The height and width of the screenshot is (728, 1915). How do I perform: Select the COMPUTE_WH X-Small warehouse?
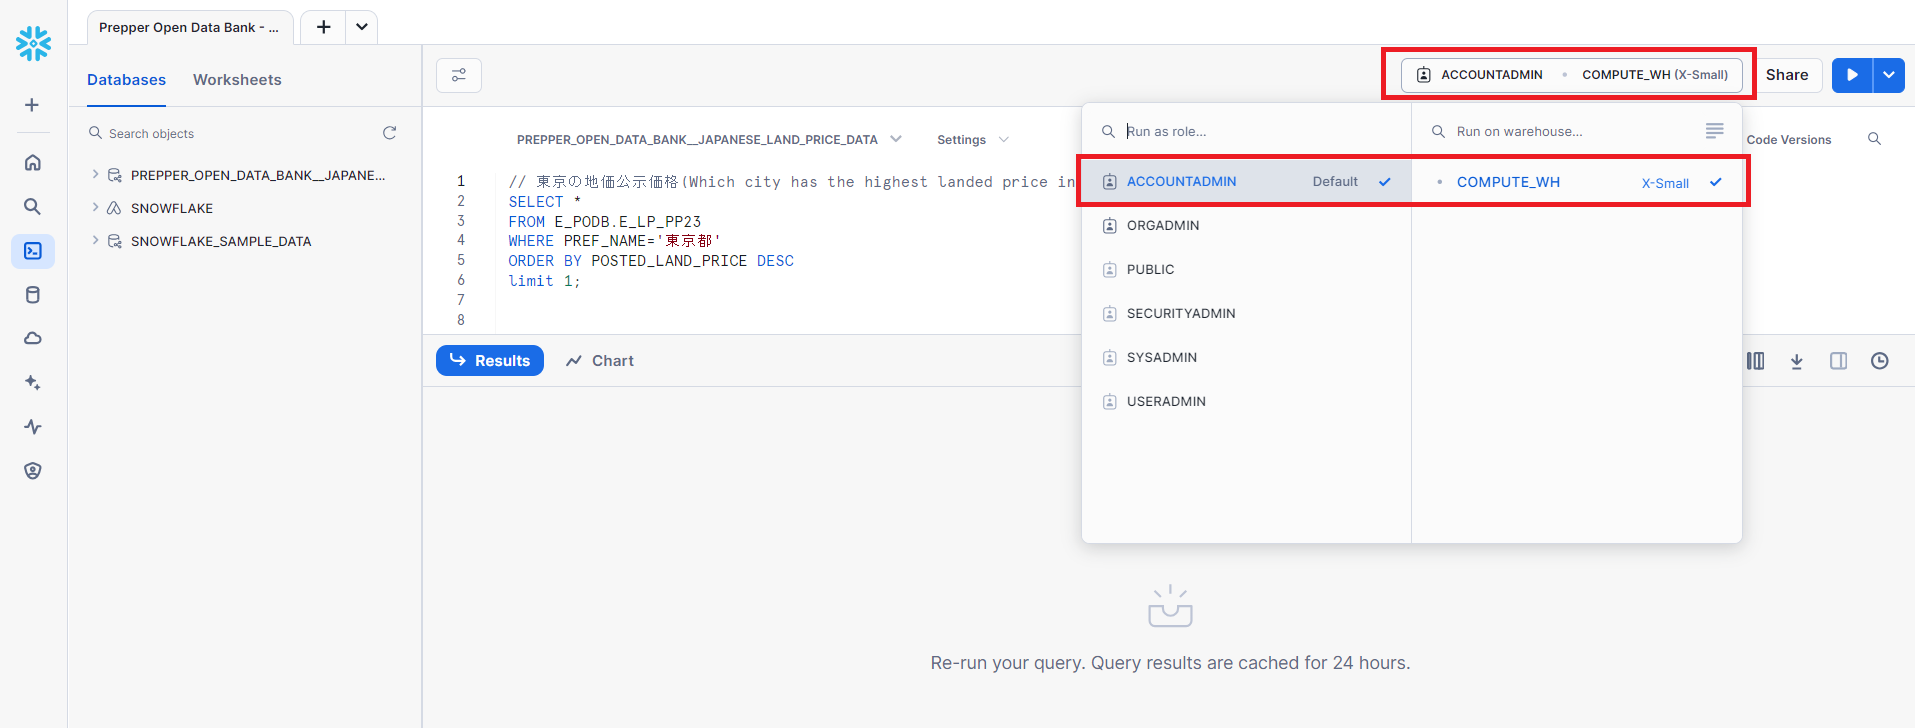click(1577, 182)
